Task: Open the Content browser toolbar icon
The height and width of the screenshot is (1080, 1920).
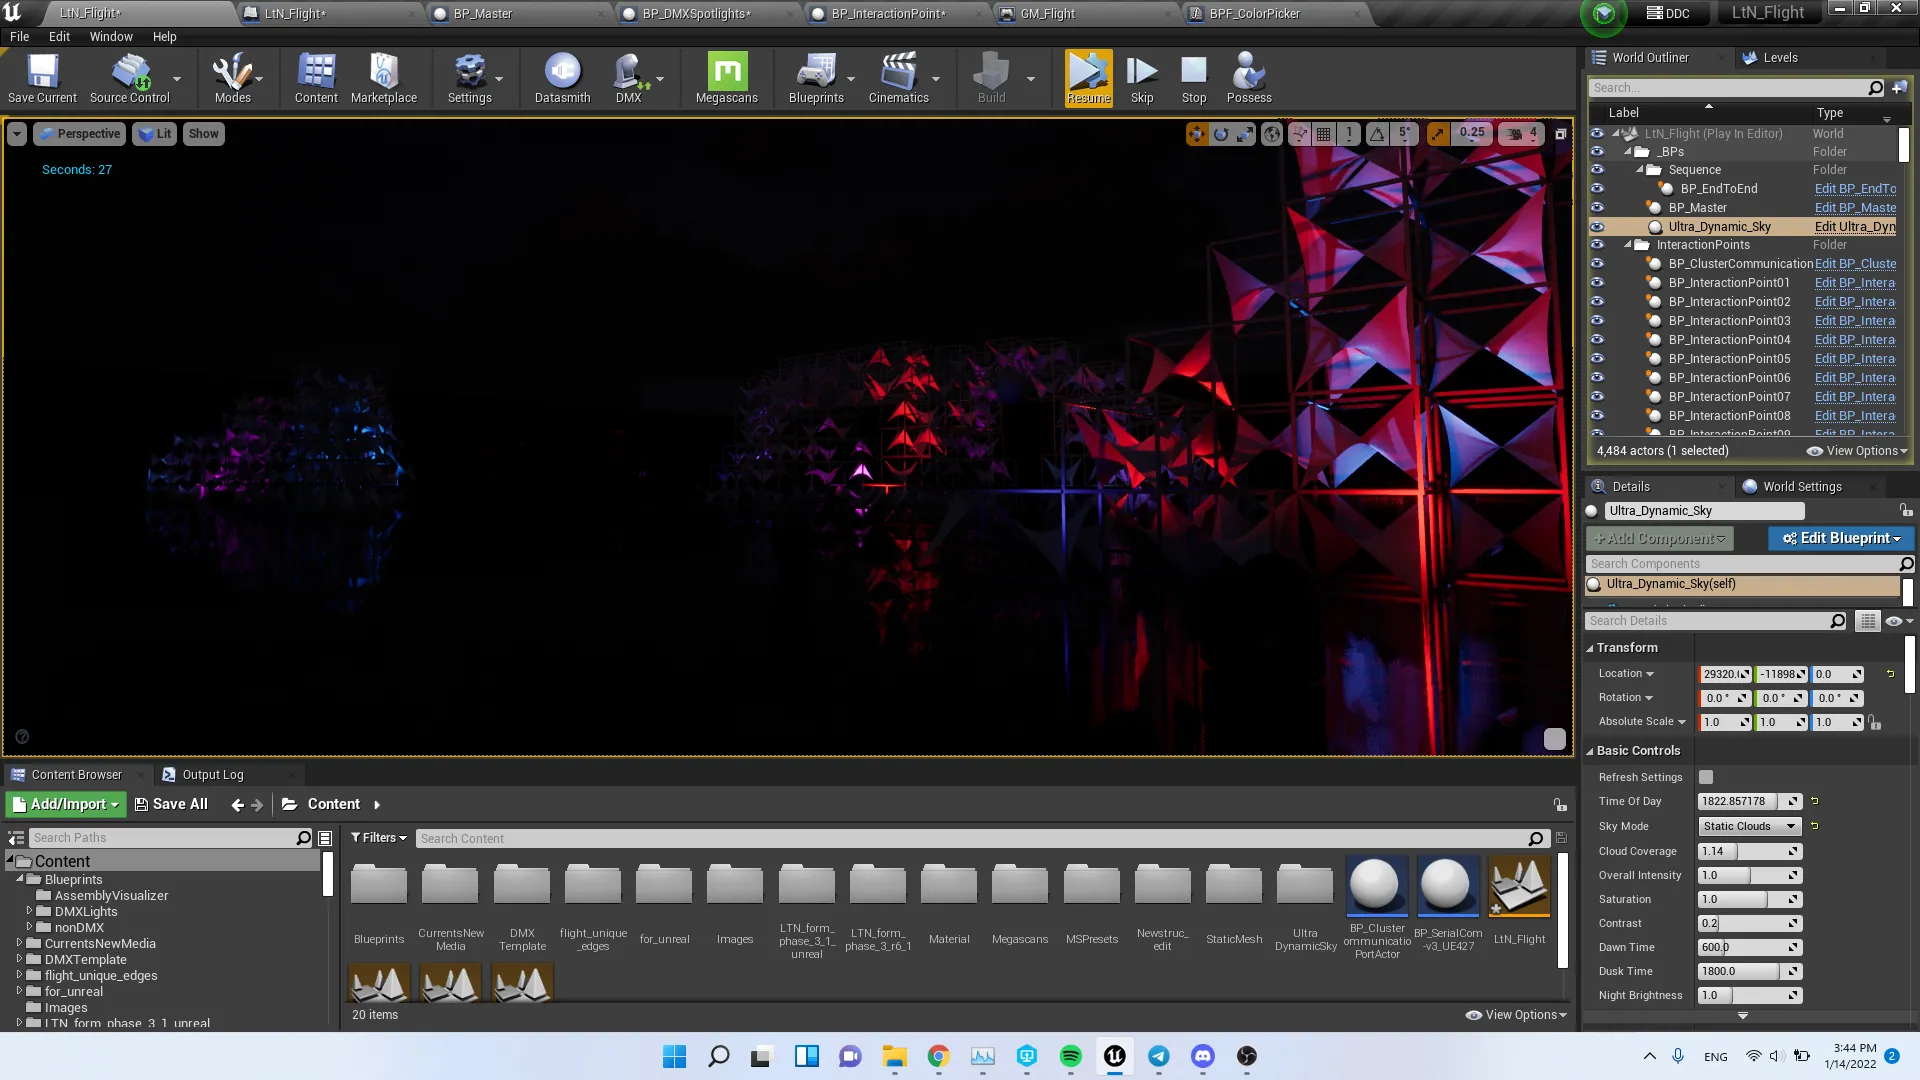Action: (316, 78)
